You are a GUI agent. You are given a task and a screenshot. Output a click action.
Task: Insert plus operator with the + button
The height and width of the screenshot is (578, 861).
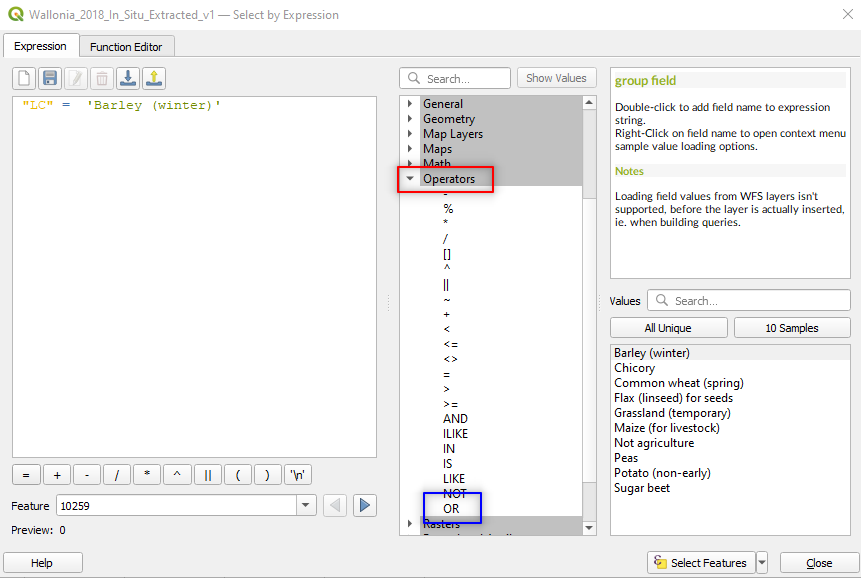(57, 475)
